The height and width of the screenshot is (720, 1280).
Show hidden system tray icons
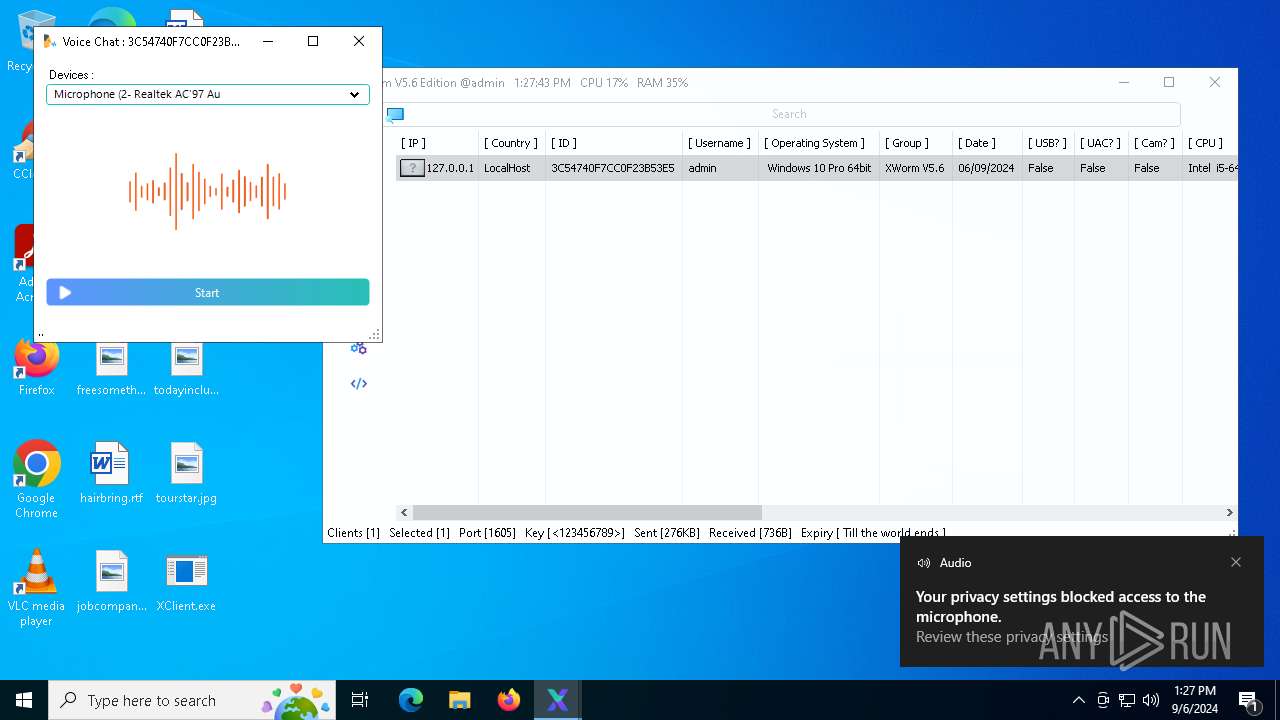[x=1078, y=700]
